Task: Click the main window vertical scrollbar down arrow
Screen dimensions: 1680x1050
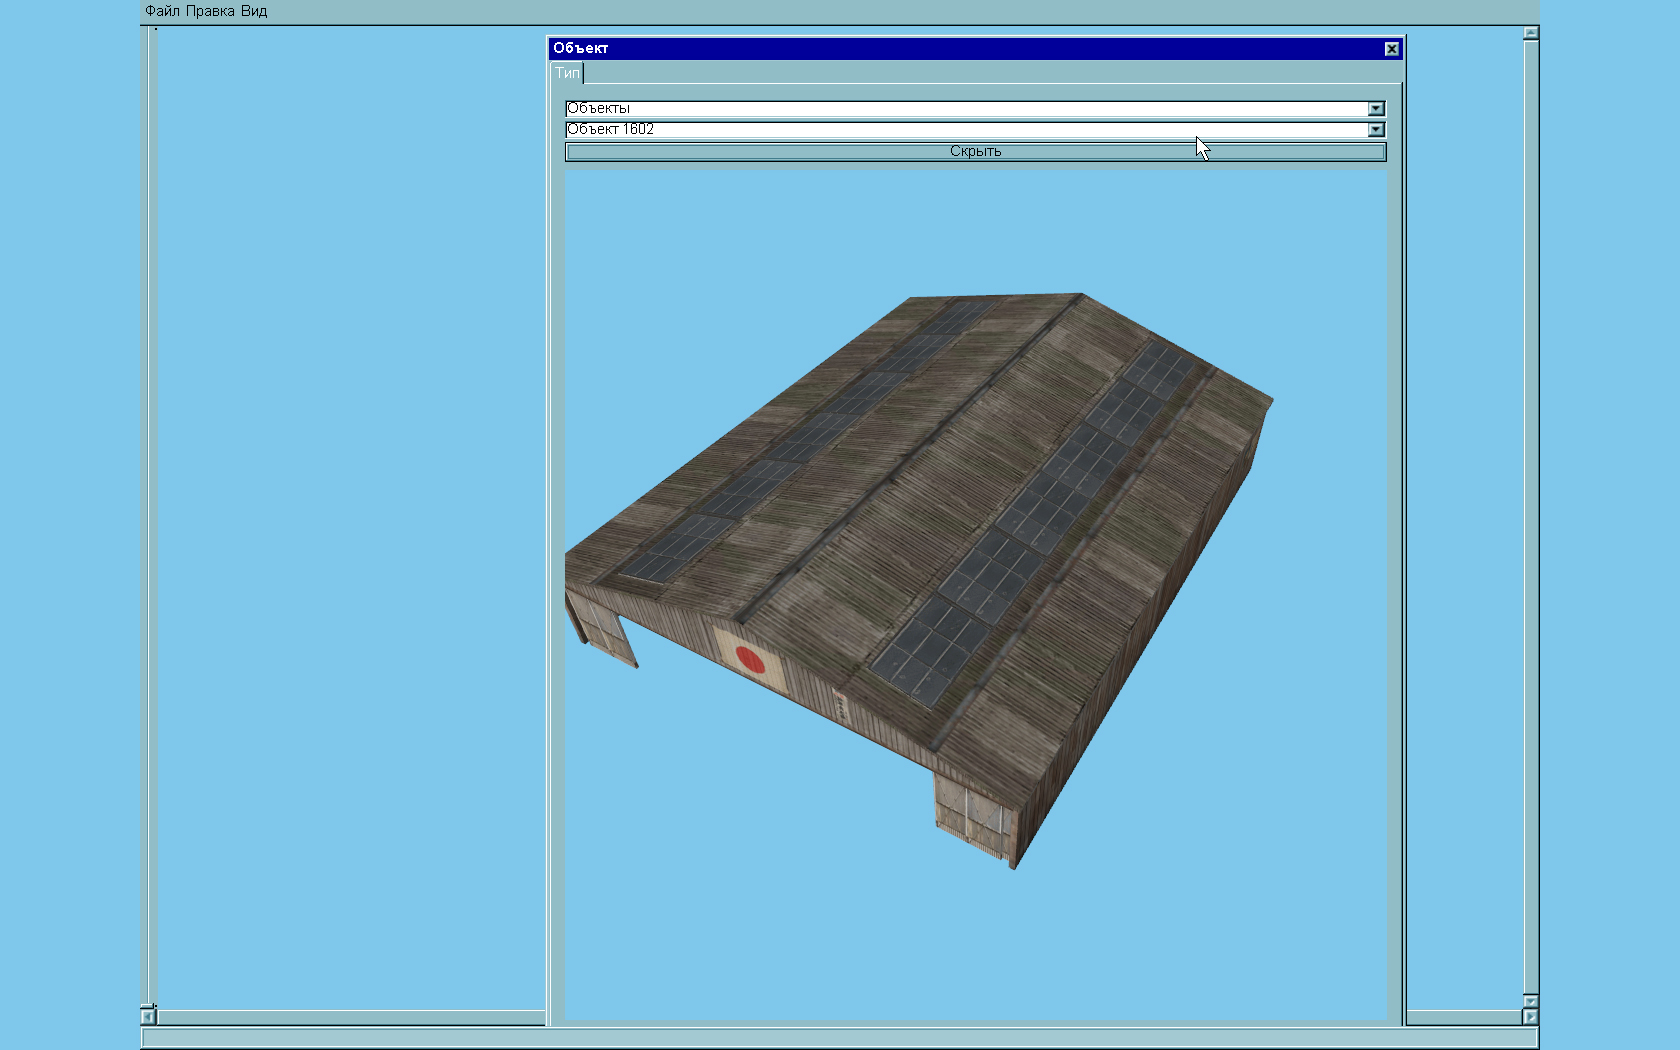Action: pos(1530,1001)
